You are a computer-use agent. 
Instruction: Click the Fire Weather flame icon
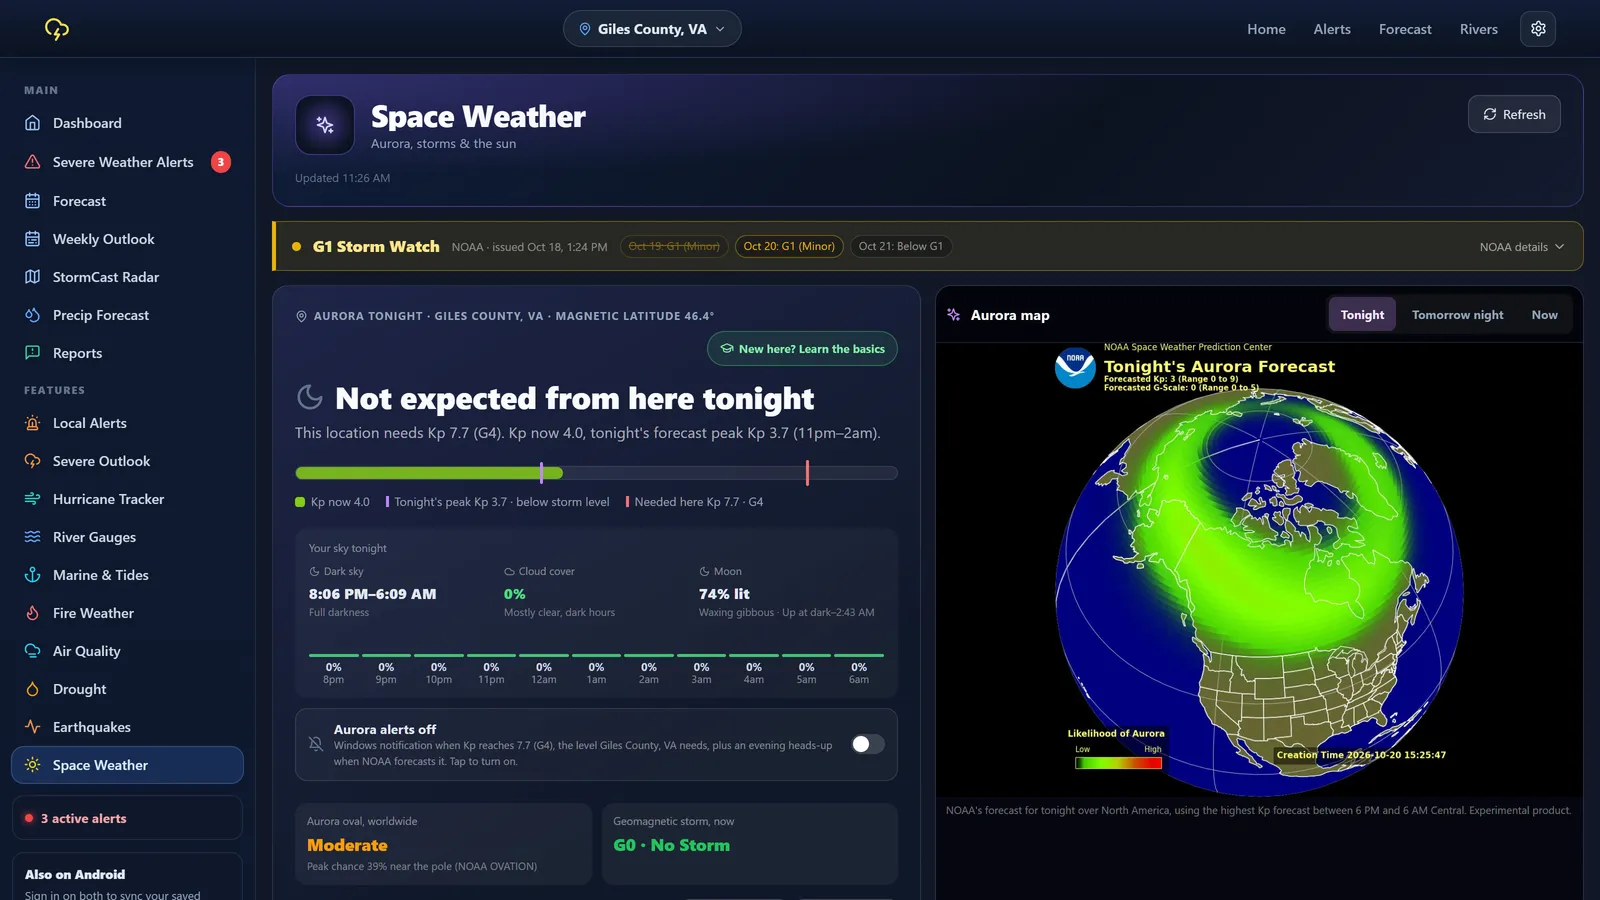[32, 613]
